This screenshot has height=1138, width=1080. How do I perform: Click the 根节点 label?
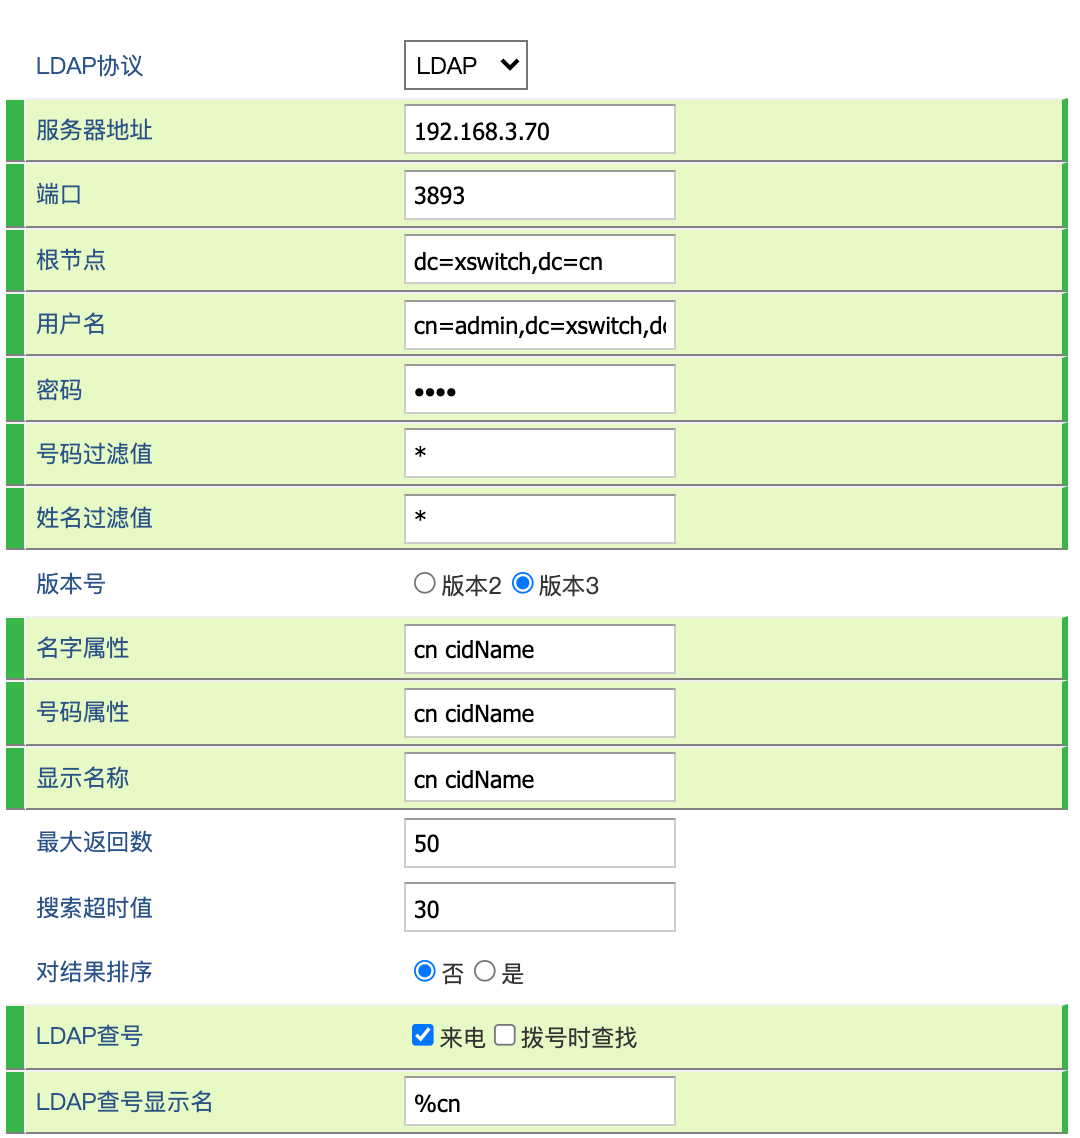tap(71, 259)
